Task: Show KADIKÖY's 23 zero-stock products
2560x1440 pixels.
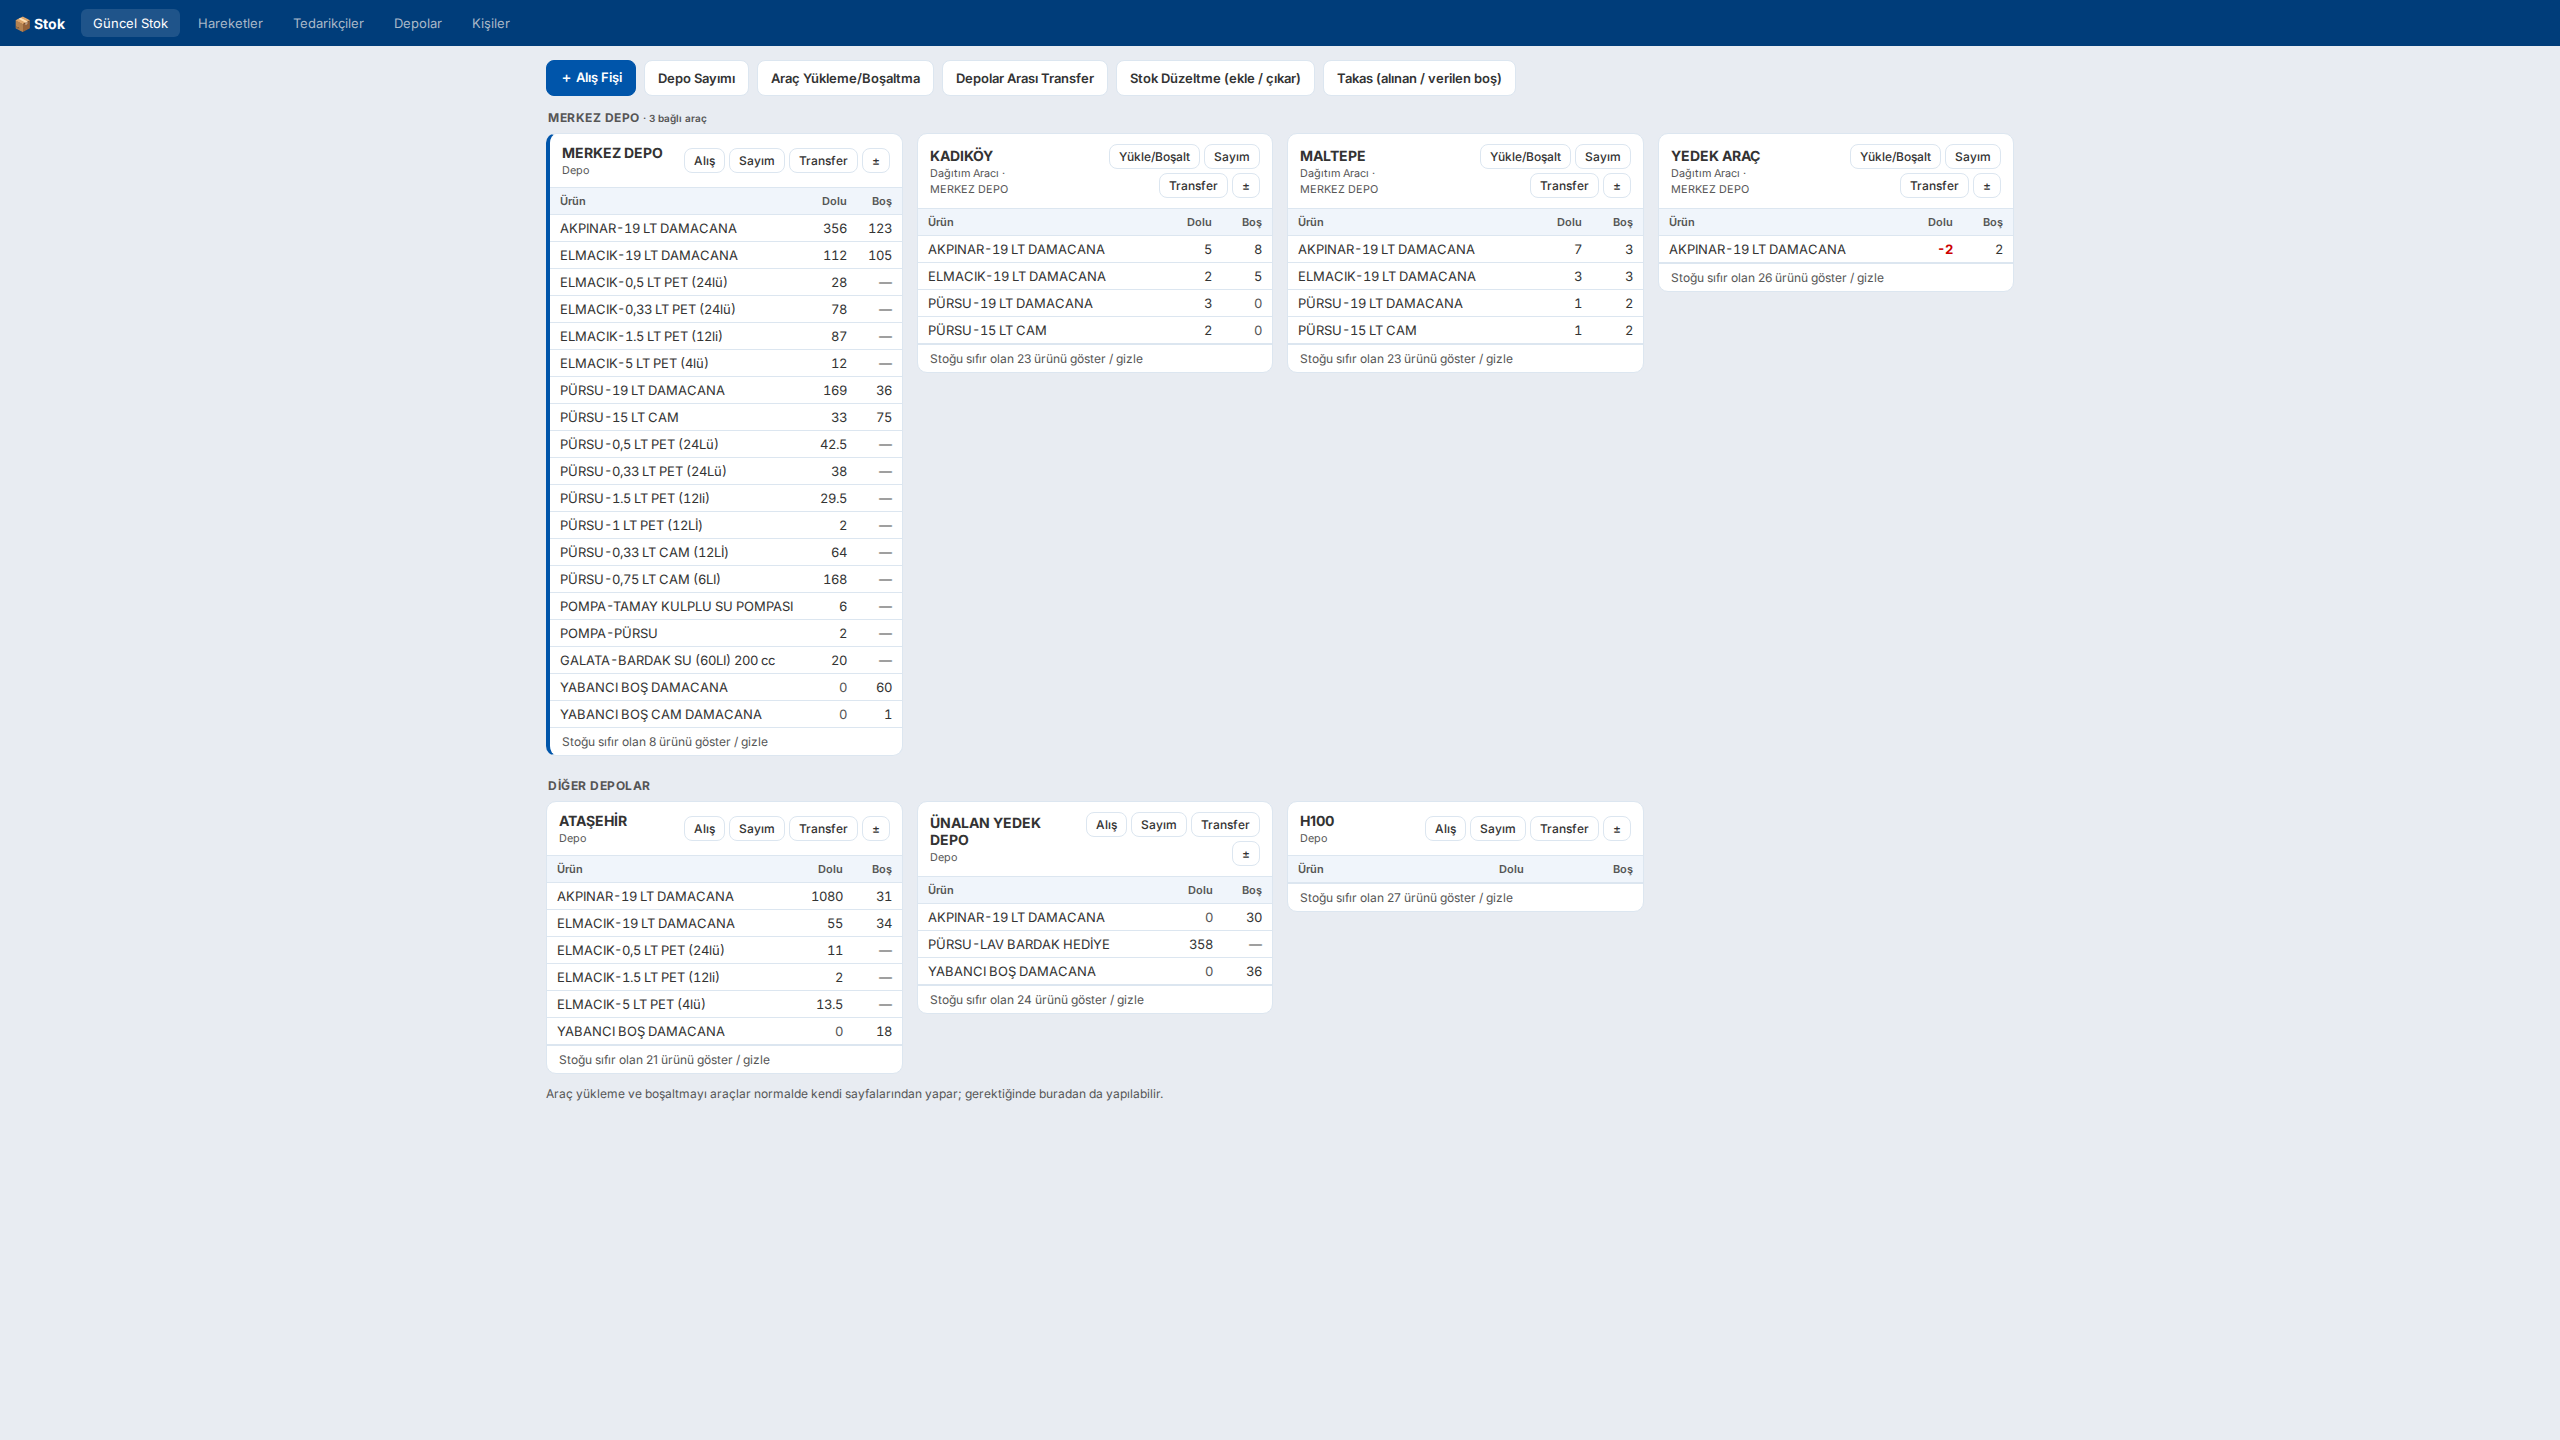Action: [x=1036, y=359]
